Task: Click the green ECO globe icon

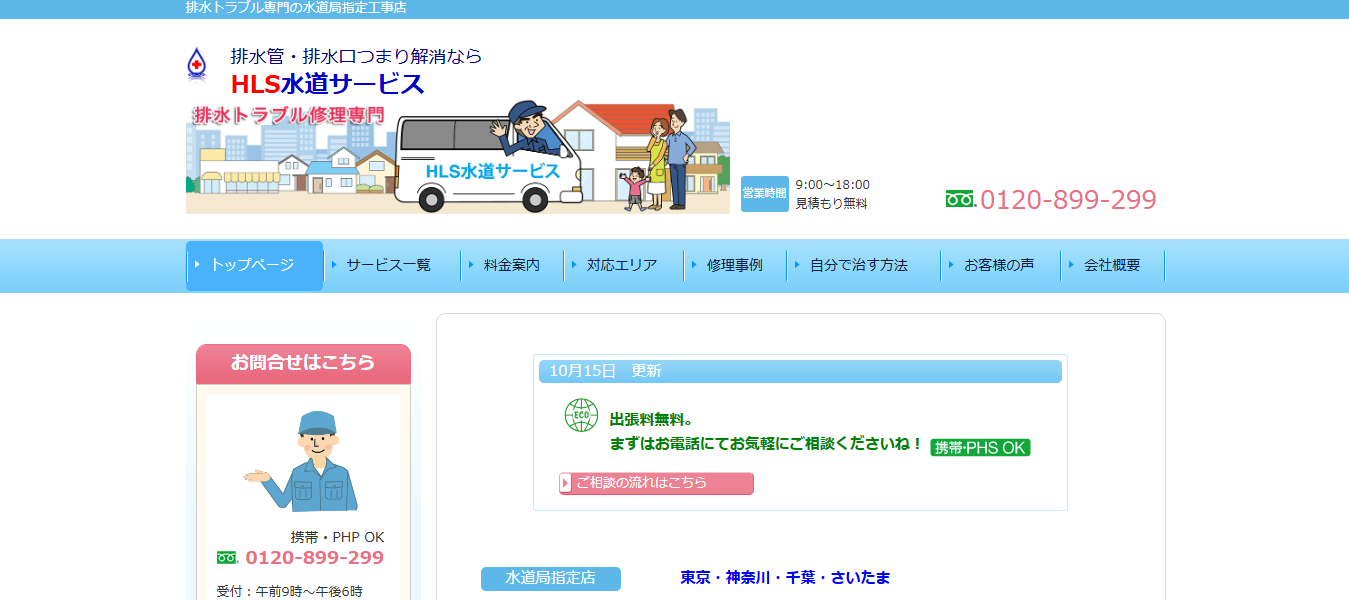Action: [x=581, y=415]
